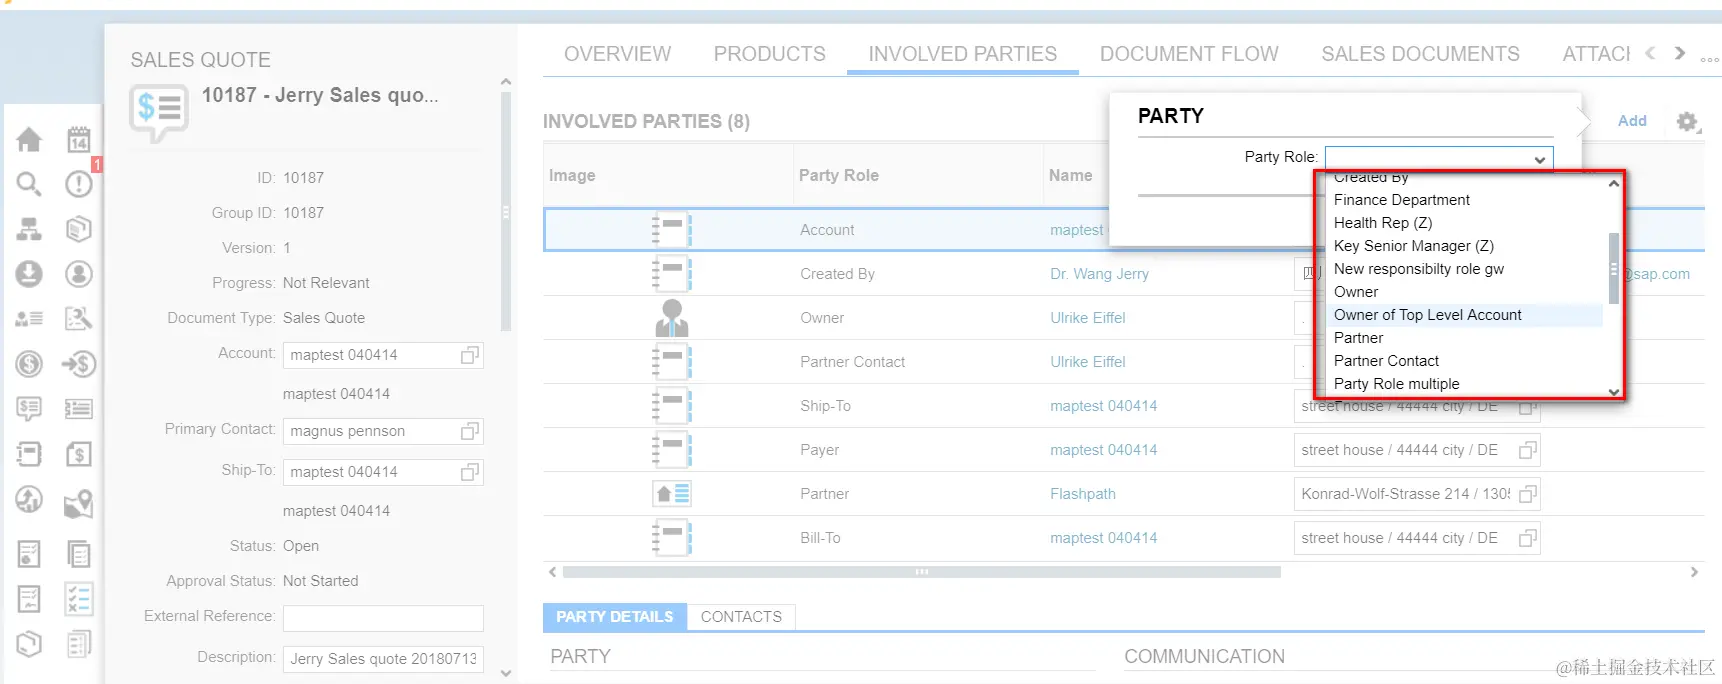Image resolution: width=1722 pixels, height=684 pixels.
Task: Open the Calendar icon showing 14
Action: [x=79, y=140]
